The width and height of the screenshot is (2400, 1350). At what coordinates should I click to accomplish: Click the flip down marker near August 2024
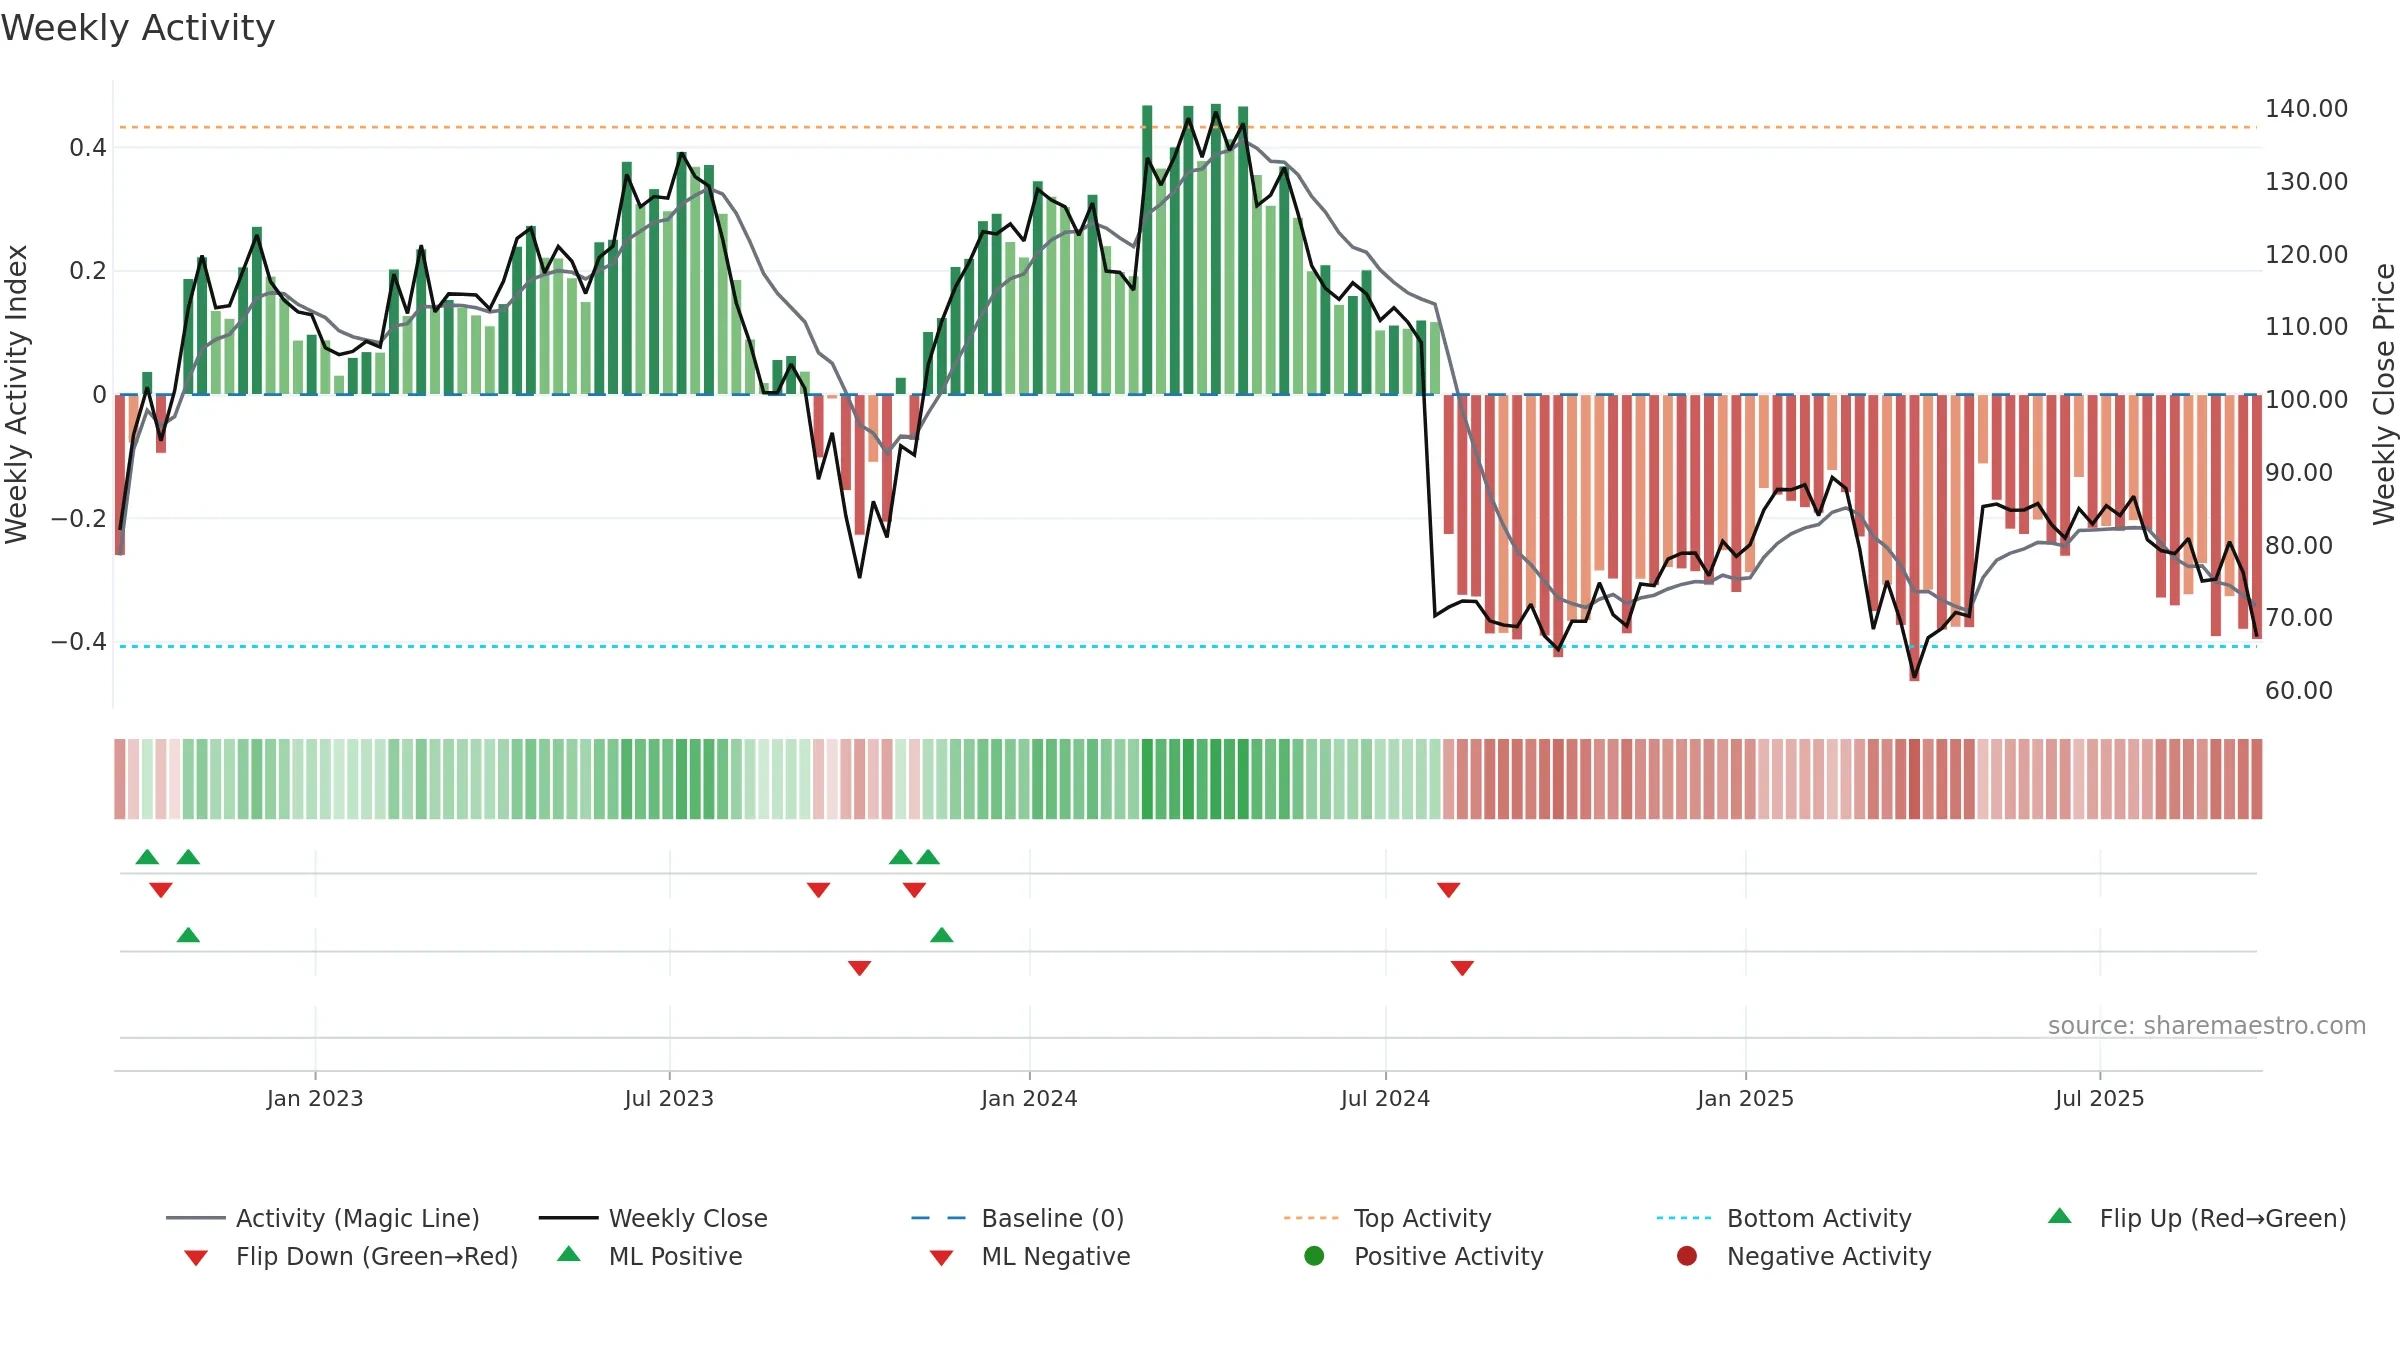click(x=1448, y=890)
